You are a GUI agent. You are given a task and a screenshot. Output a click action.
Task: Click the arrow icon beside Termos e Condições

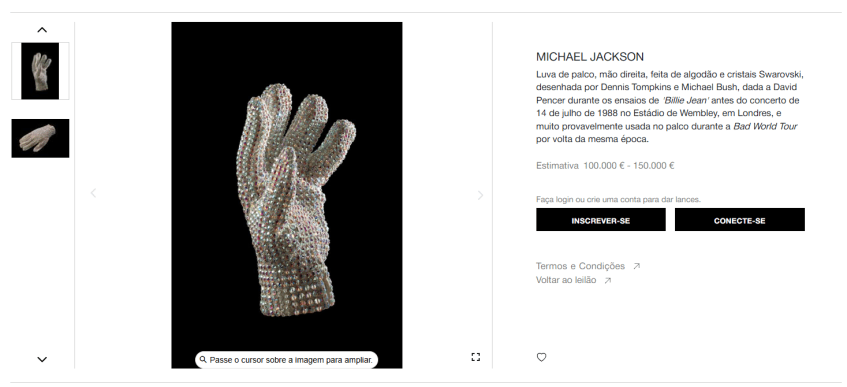pyautogui.click(x=636, y=266)
